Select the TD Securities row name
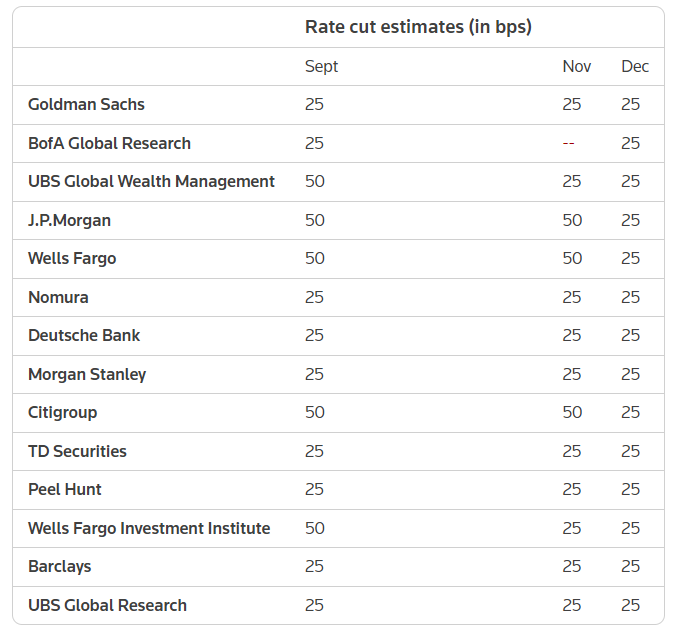This screenshot has height=630, width=676. click(77, 451)
